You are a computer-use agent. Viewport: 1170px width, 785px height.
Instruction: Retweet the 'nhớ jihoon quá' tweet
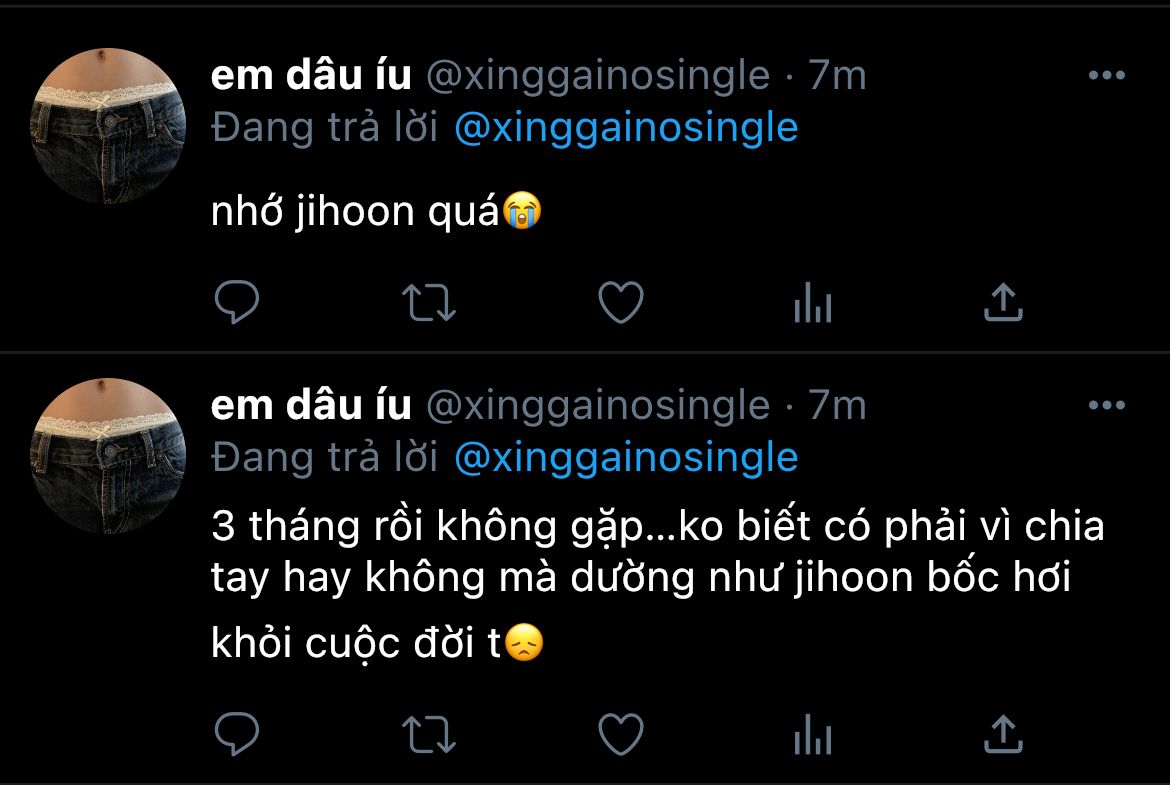tap(428, 302)
